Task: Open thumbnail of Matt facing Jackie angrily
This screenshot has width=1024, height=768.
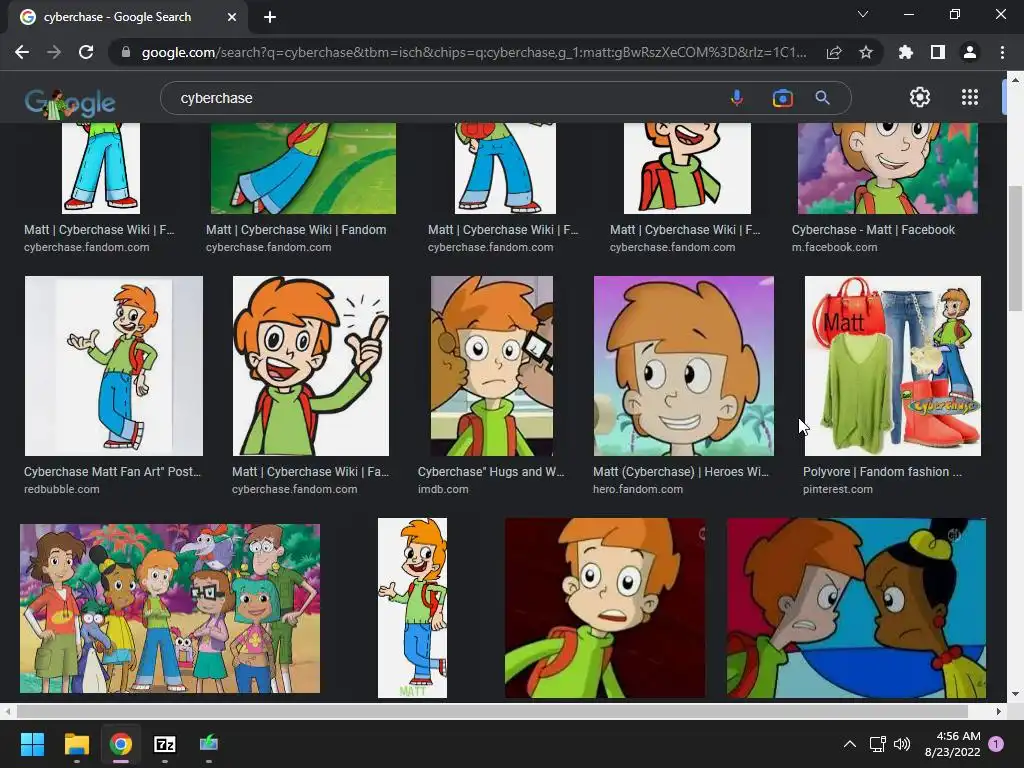Action: pyautogui.click(x=856, y=608)
